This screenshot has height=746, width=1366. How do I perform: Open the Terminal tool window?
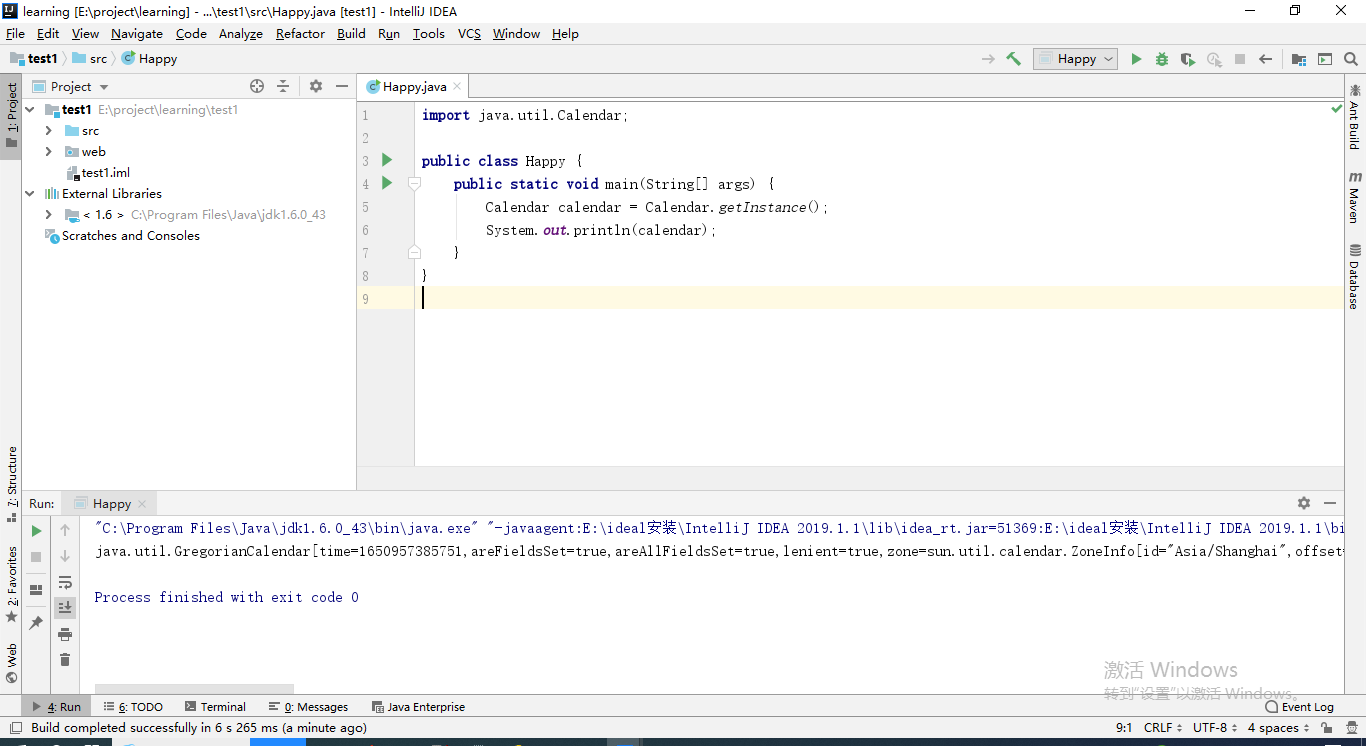coord(214,707)
